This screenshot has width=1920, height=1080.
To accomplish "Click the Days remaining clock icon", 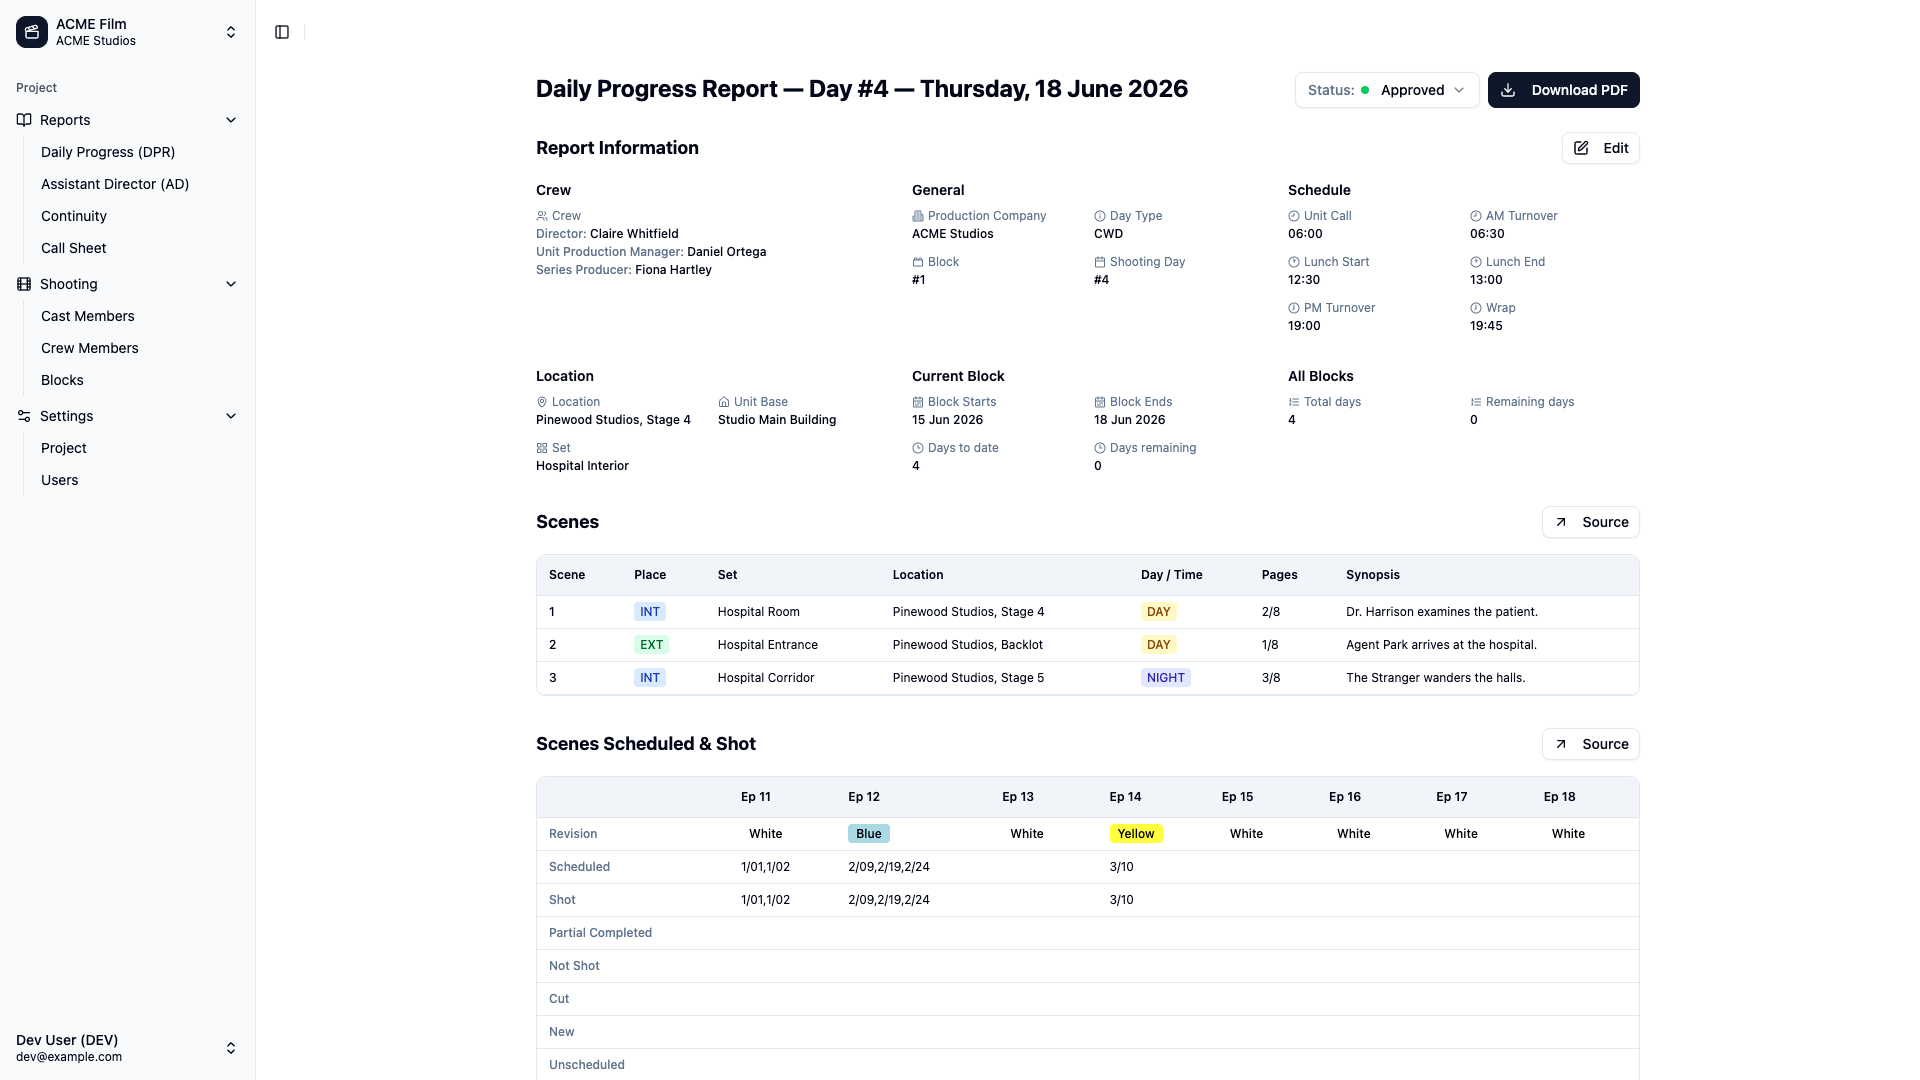I will click(1100, 448).
